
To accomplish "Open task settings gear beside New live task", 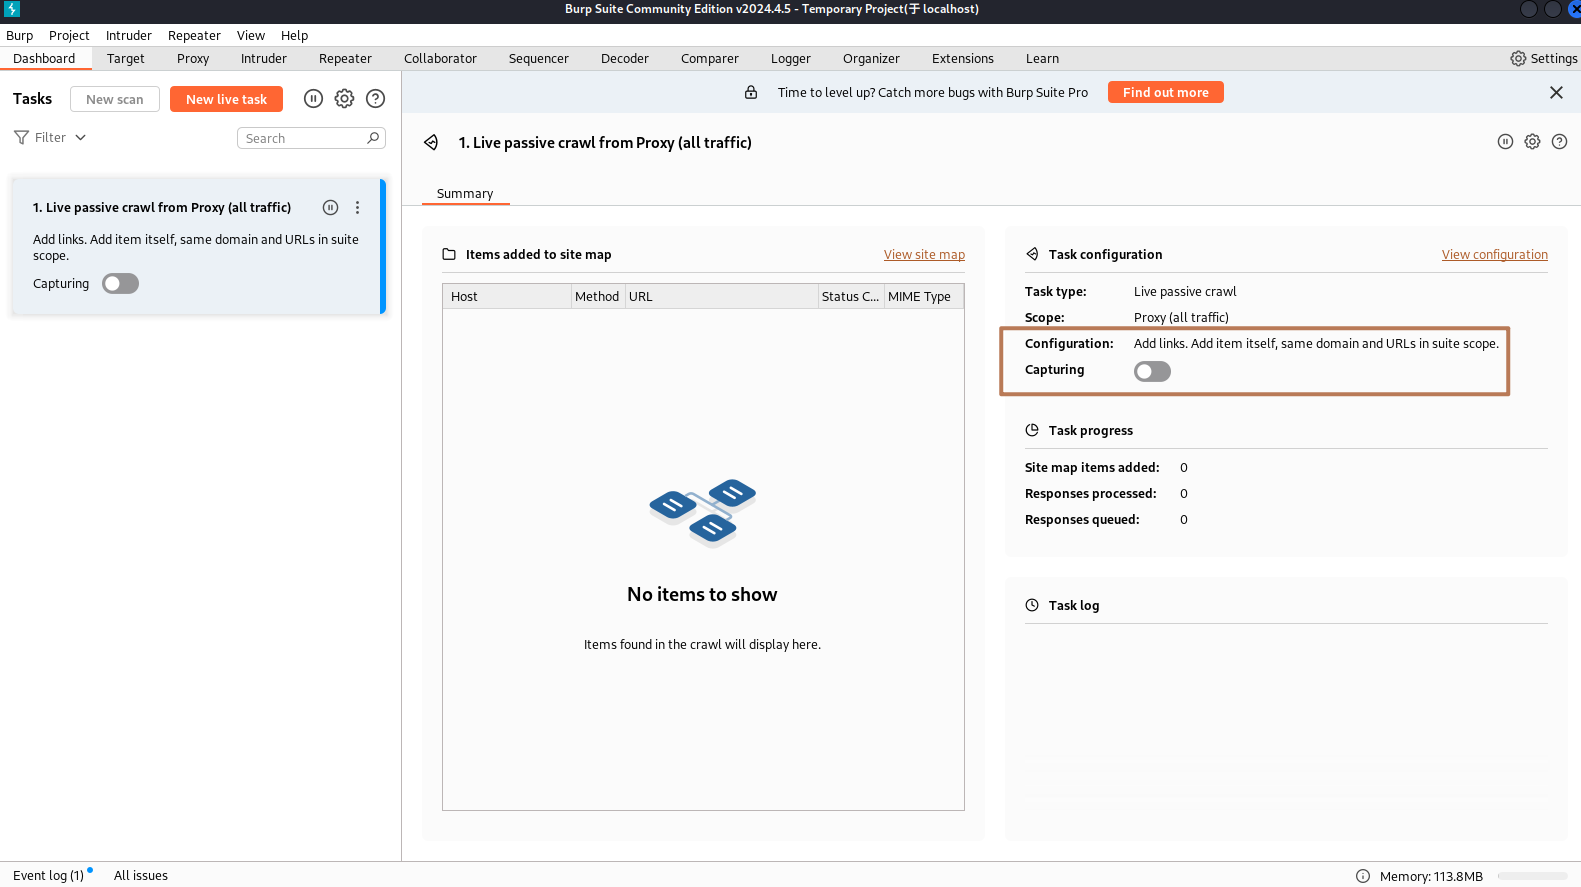I will coord(344,99).
